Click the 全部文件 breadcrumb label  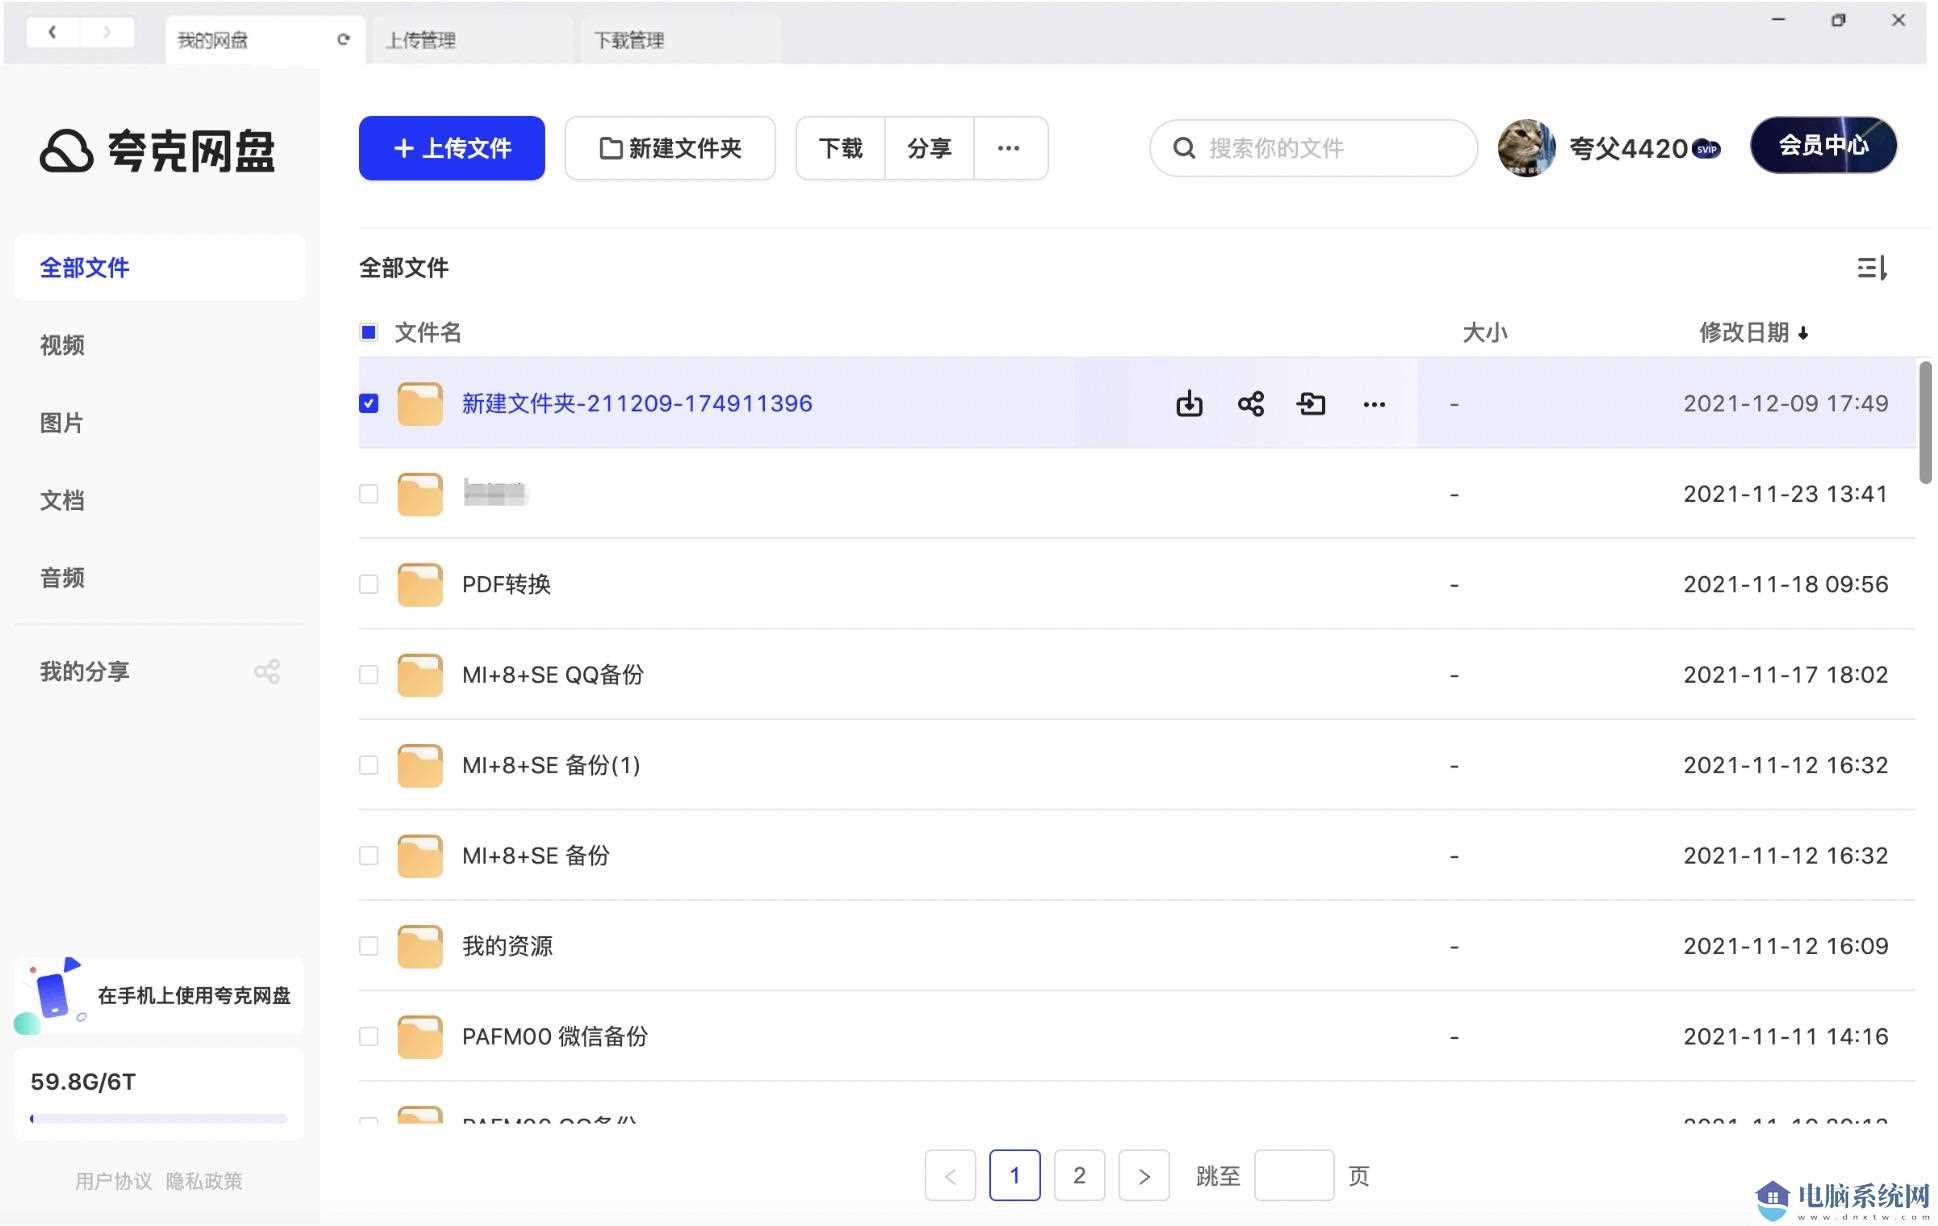point(404,268)
